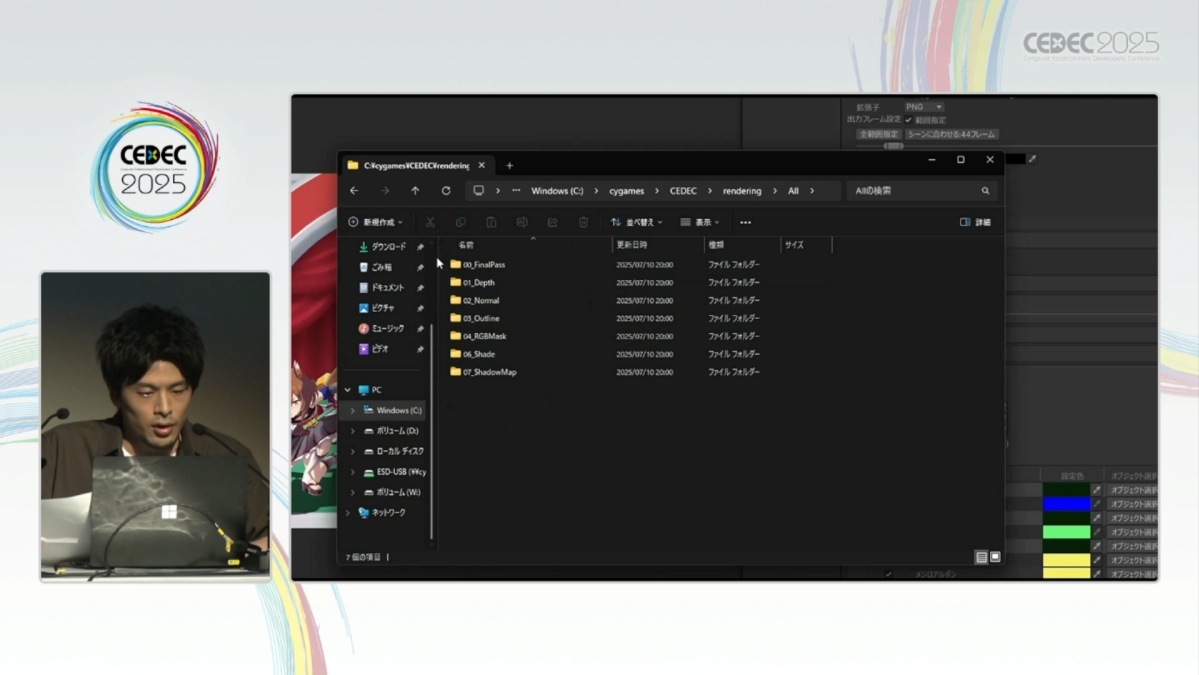Click the pin icon beside ごみ箱
1199x675 pixels.
(x=420, y=268)
